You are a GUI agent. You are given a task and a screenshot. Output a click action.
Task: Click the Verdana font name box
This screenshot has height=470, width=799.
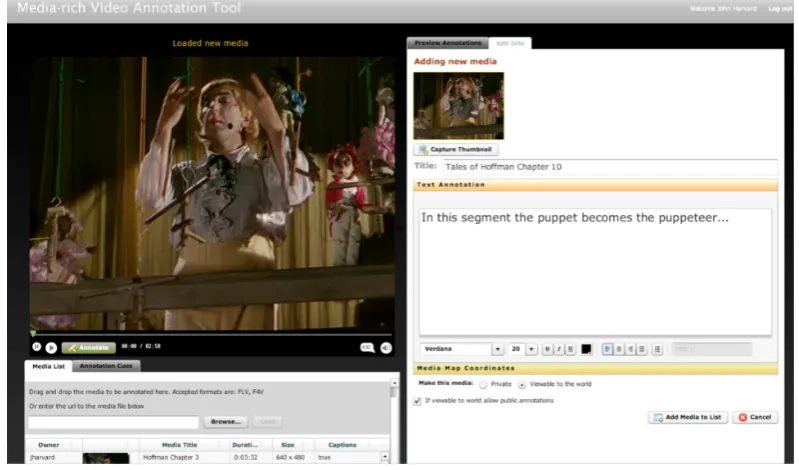tap(456, 349)
